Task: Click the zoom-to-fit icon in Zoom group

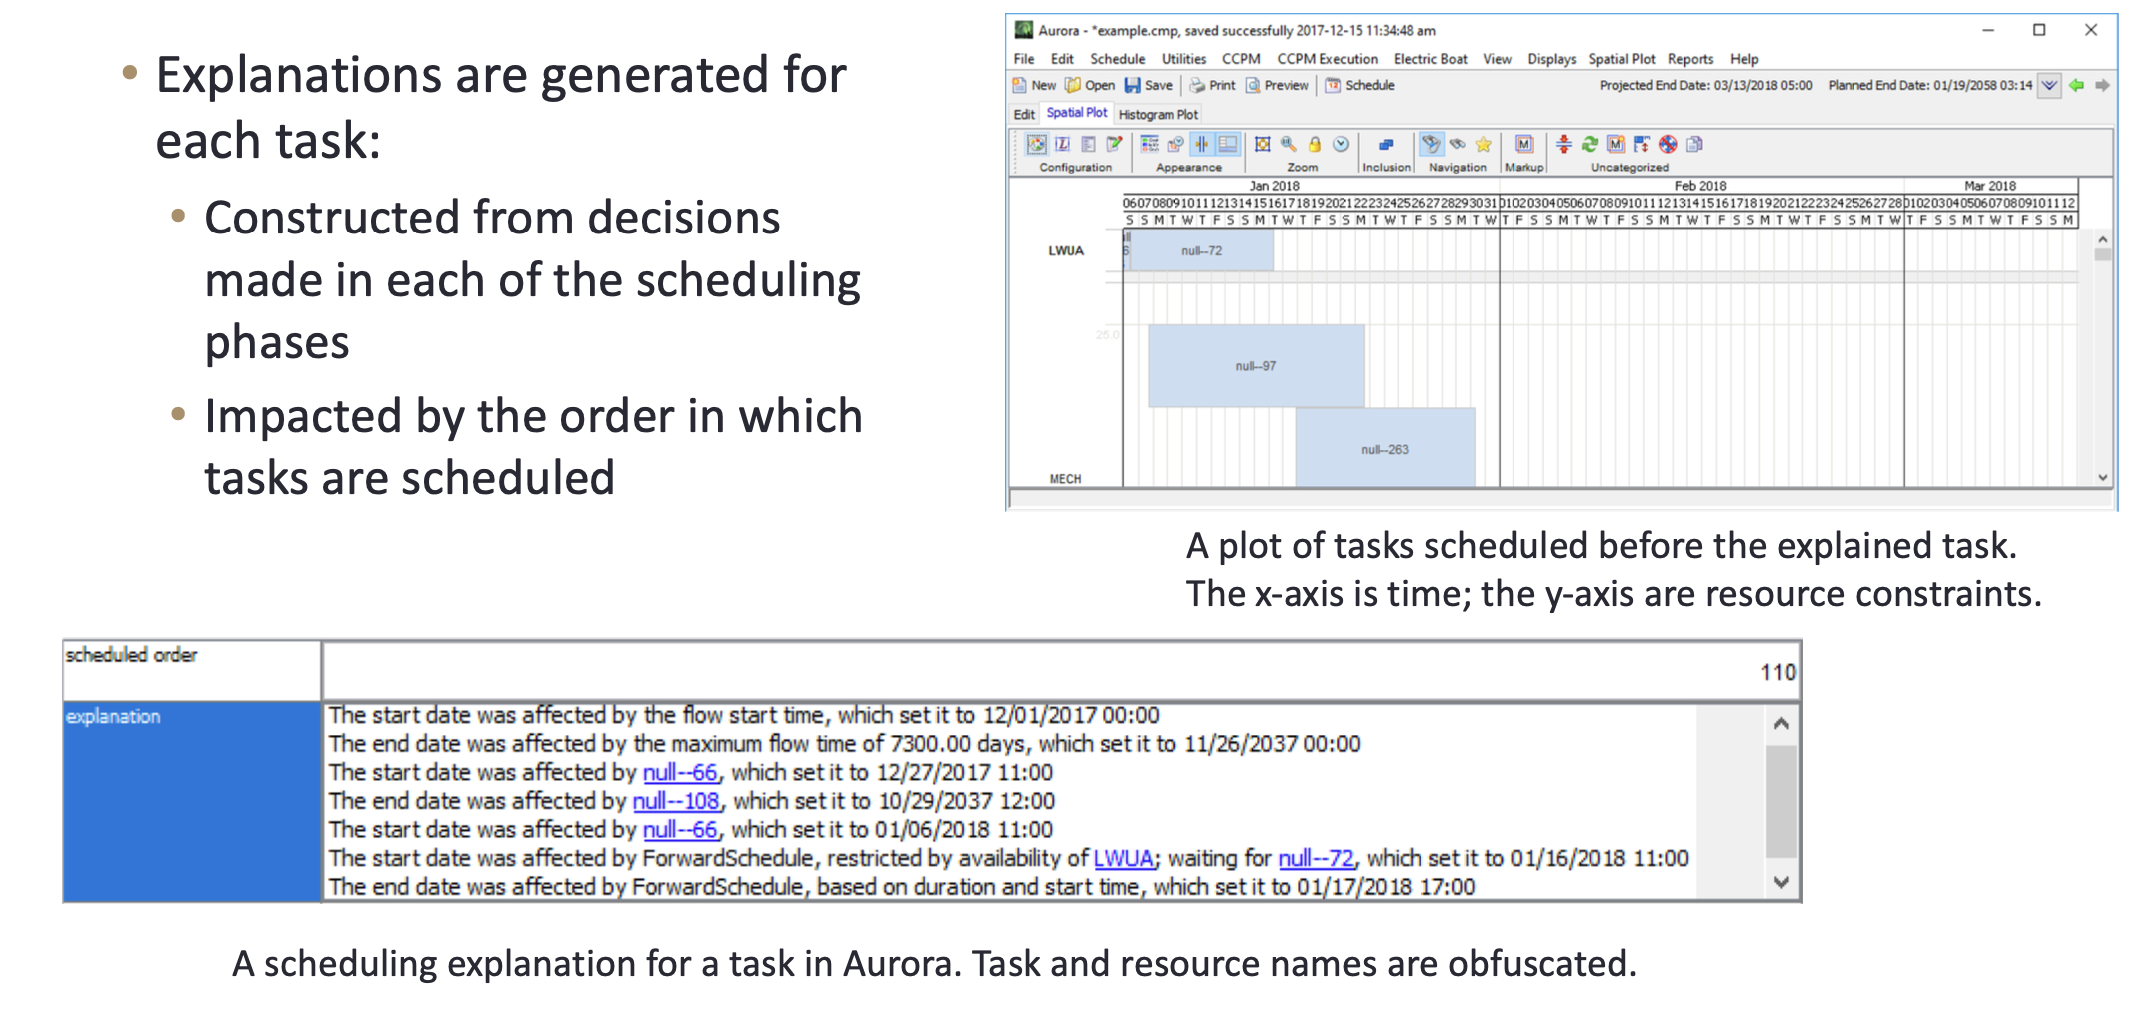Action: [1263, 145]
